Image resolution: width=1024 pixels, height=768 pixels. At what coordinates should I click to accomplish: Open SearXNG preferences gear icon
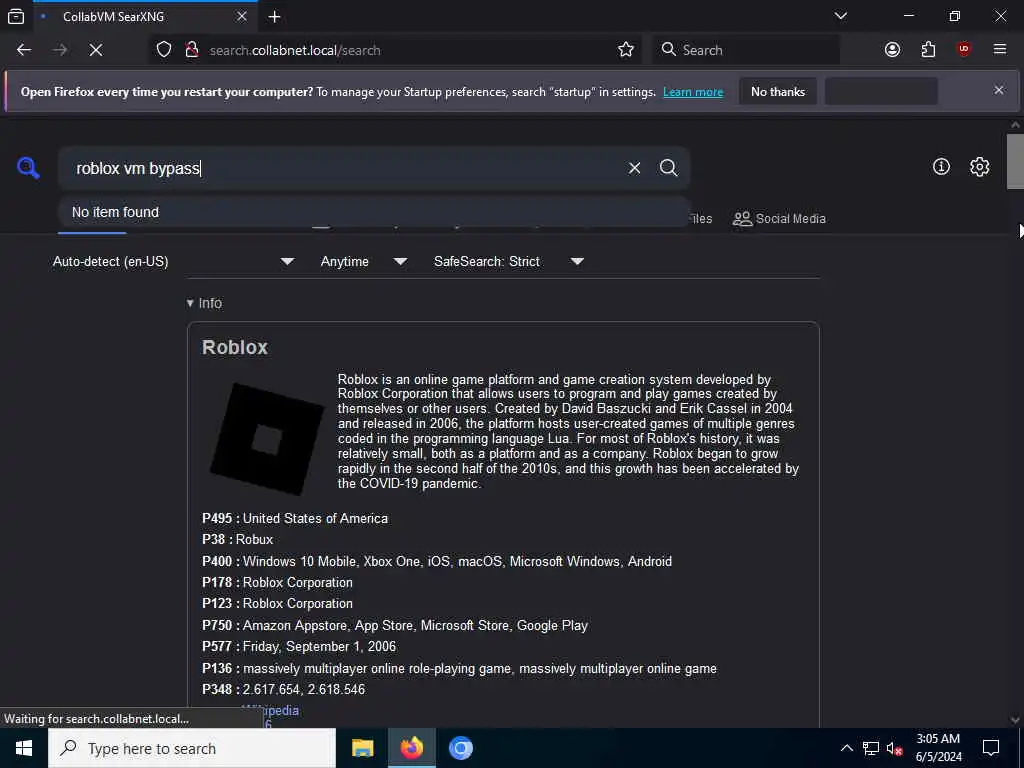pyautogui.click(x=979, y=167)
